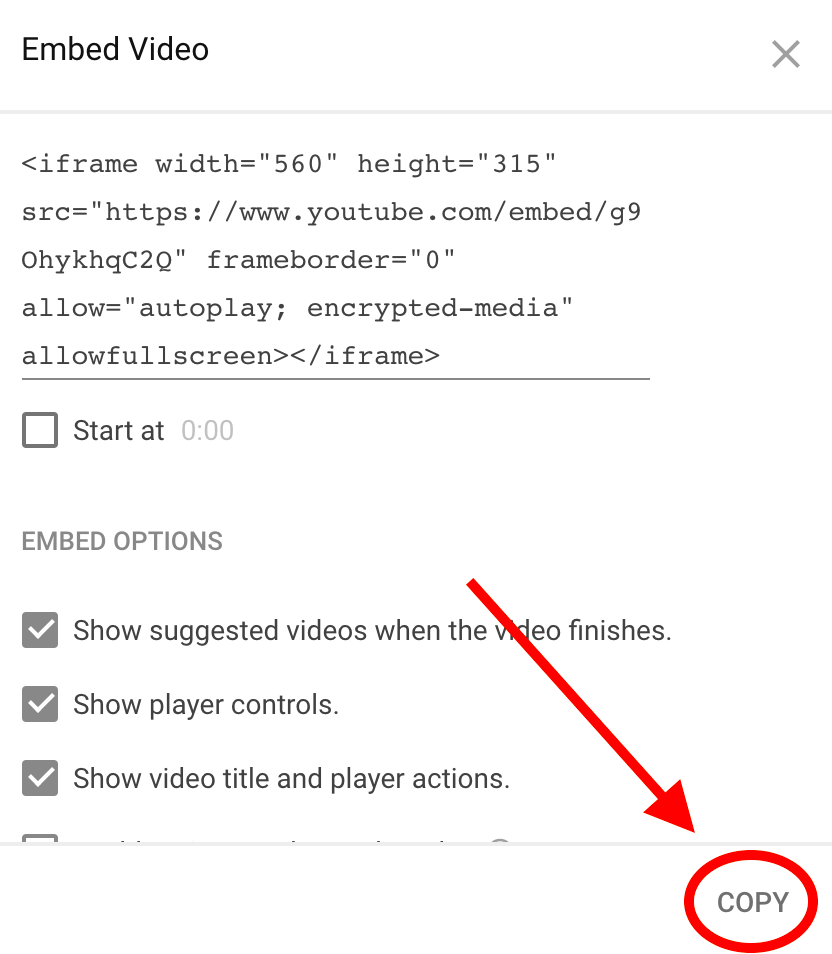This screenshot has height=954, width=832.
Task: Click the help icon partially hidden at bottom
Action: point(500,840)
